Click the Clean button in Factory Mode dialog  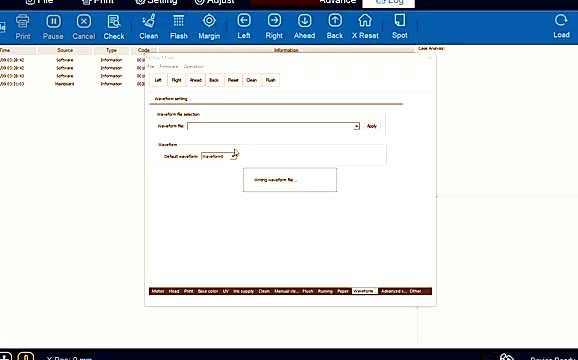pyautogui.click(x=251, y=80)
